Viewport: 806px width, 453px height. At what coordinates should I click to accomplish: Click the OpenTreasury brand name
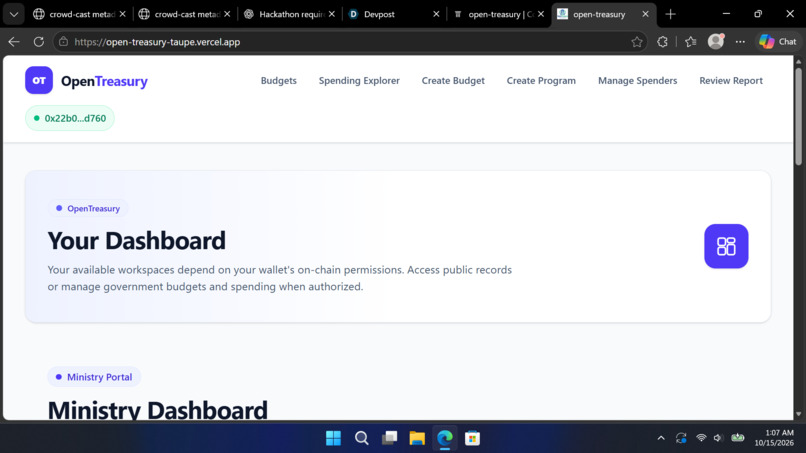coord(104,81)
